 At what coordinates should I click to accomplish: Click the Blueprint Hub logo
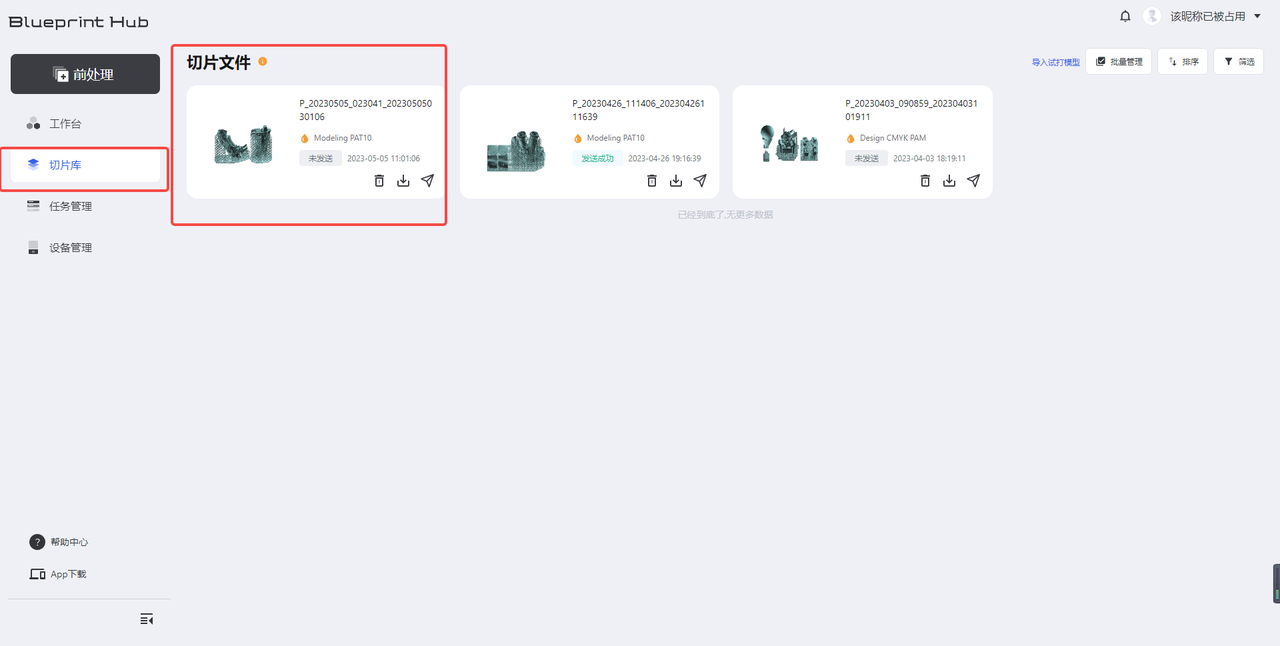tap(79, 22)
